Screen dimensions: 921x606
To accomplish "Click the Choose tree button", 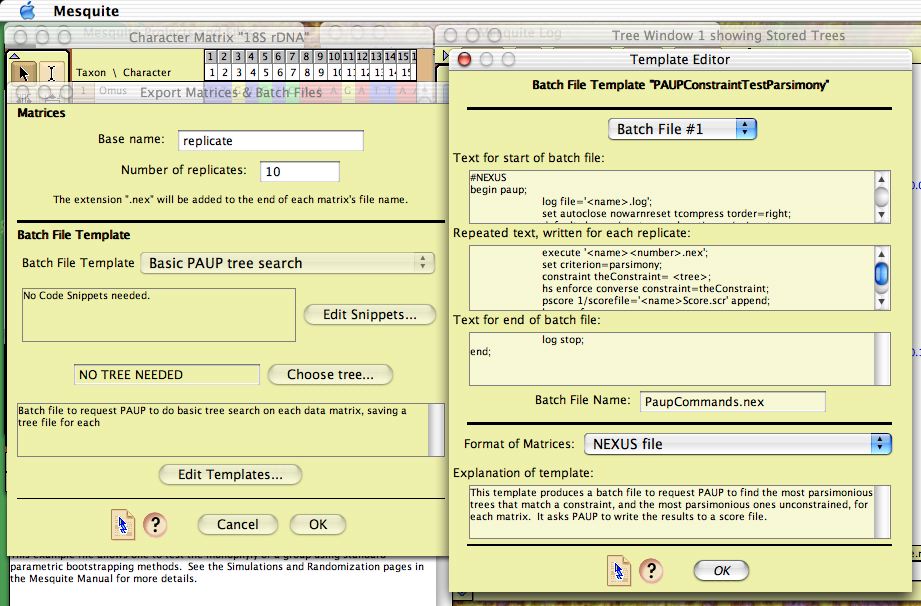I will point(330,375).
